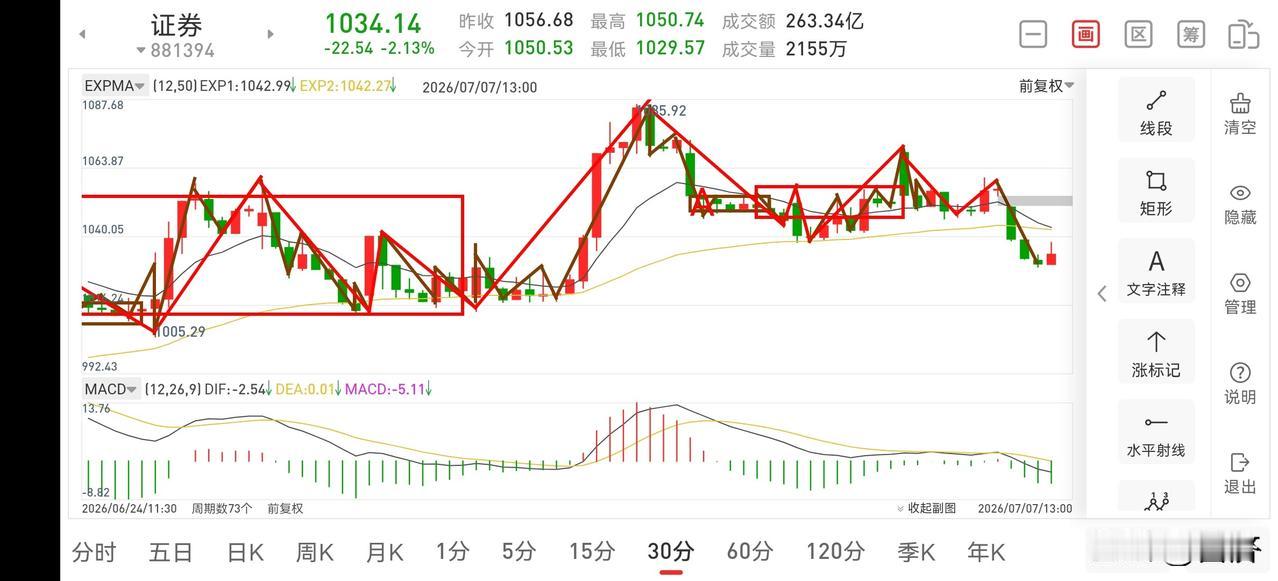The height and width of the screenshot is (581, 1278).
Task: Tap the screen rotation device icon
Action: click(1243, 34)
